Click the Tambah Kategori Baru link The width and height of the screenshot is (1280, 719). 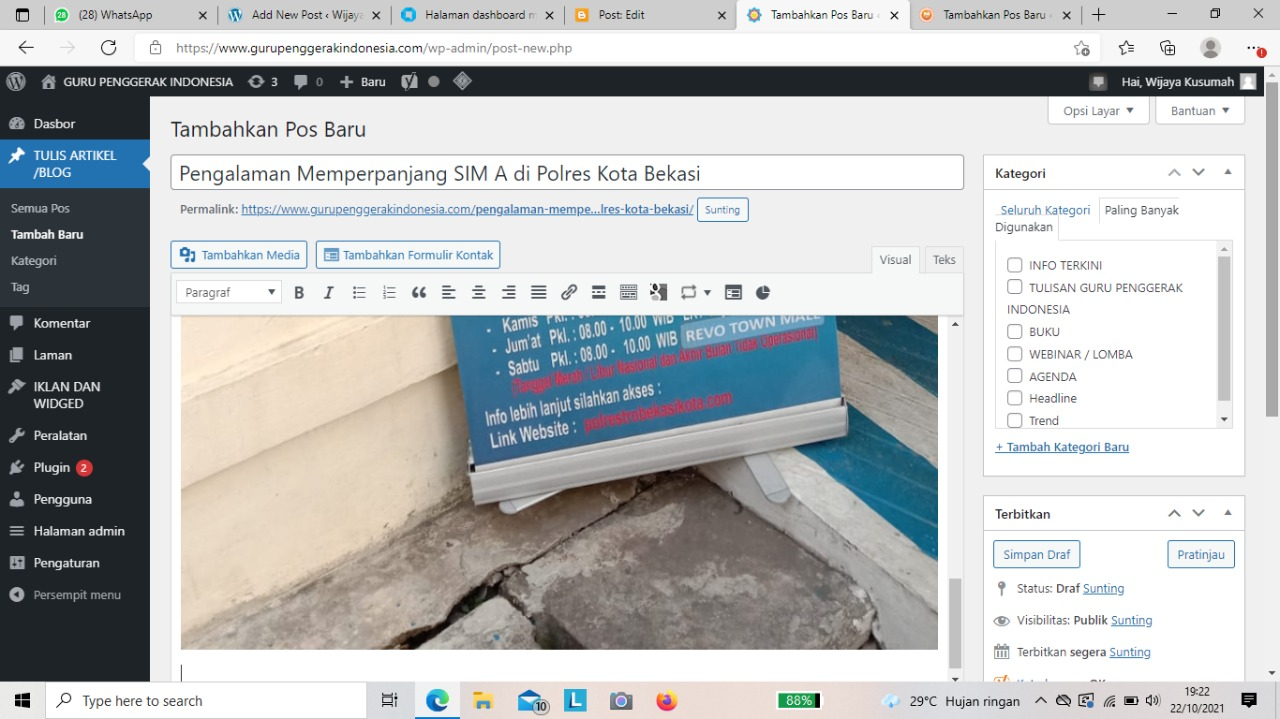1062,447
